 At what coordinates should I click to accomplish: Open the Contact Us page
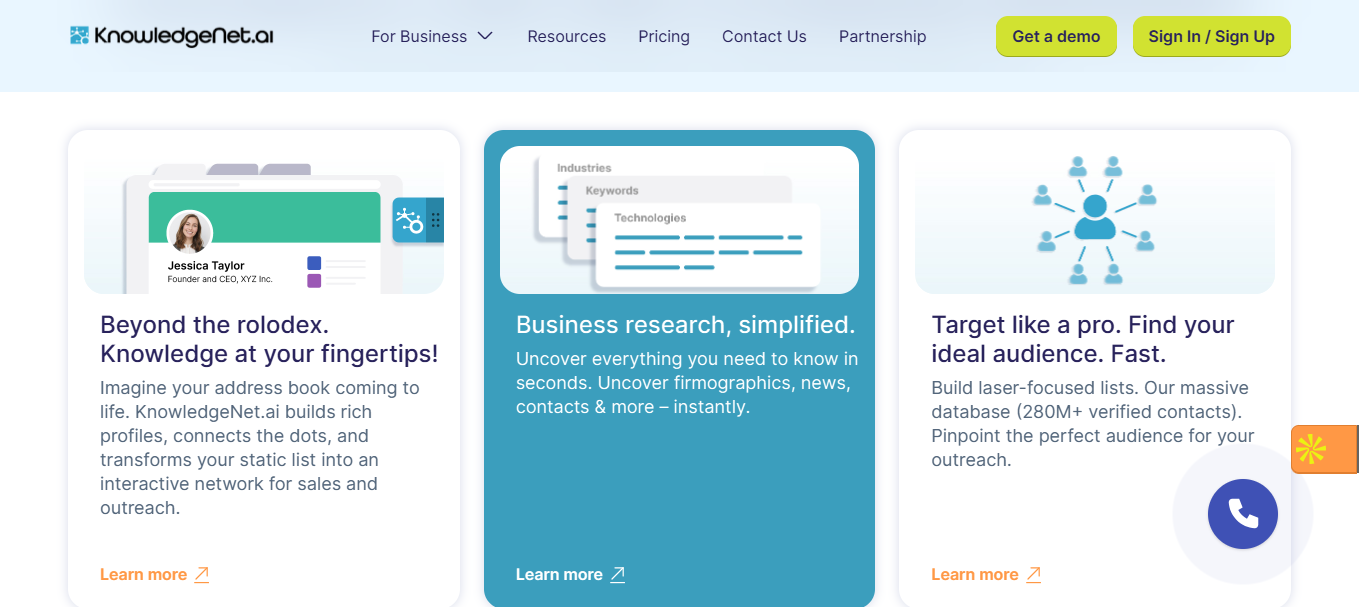coord(764,36)
